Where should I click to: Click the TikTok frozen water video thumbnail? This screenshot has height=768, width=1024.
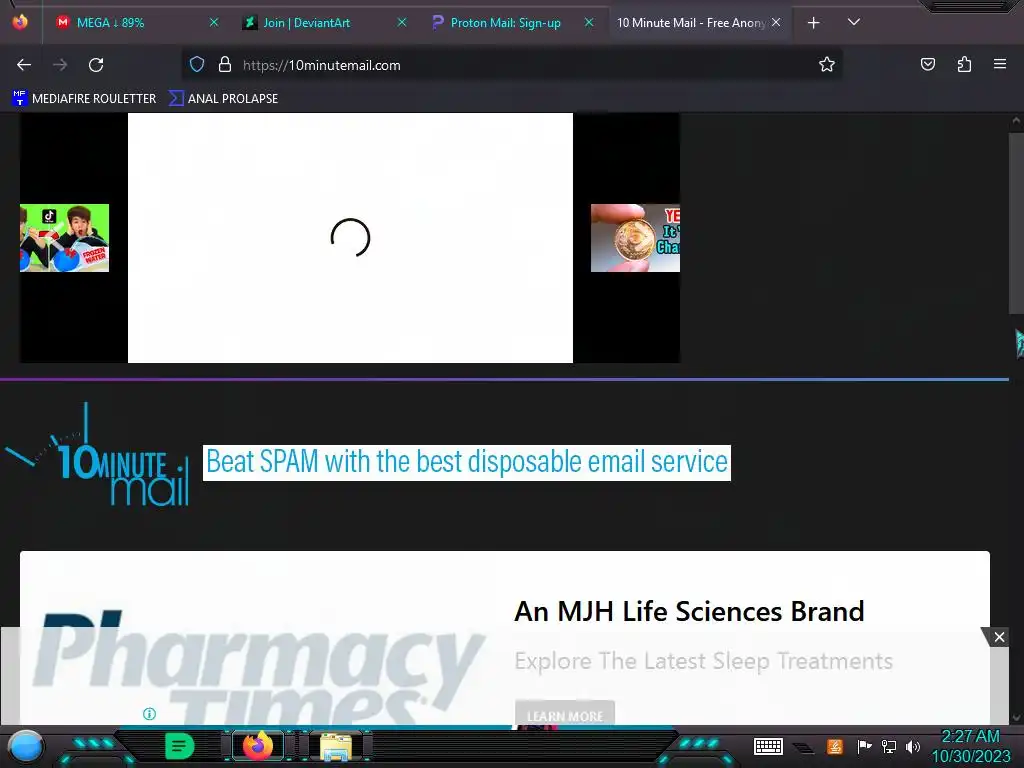(64, 238)
